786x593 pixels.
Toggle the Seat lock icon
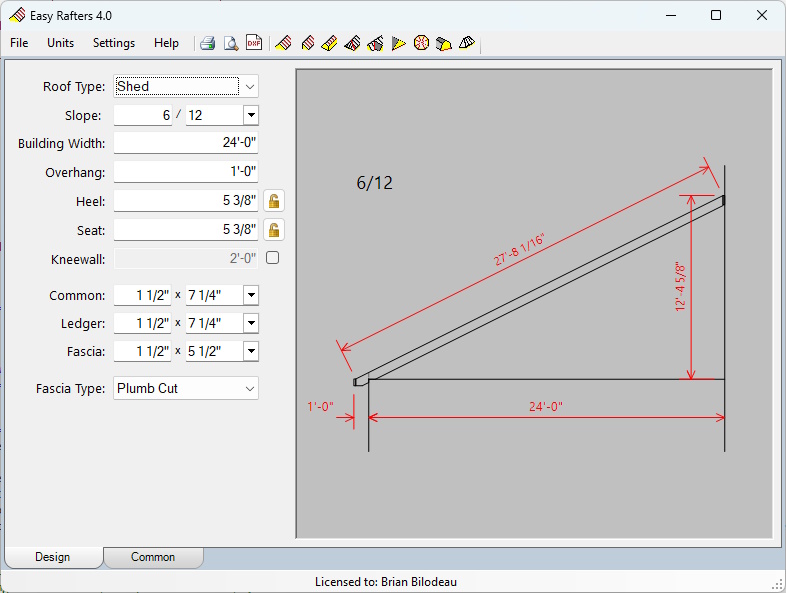(x=273, y=230)
